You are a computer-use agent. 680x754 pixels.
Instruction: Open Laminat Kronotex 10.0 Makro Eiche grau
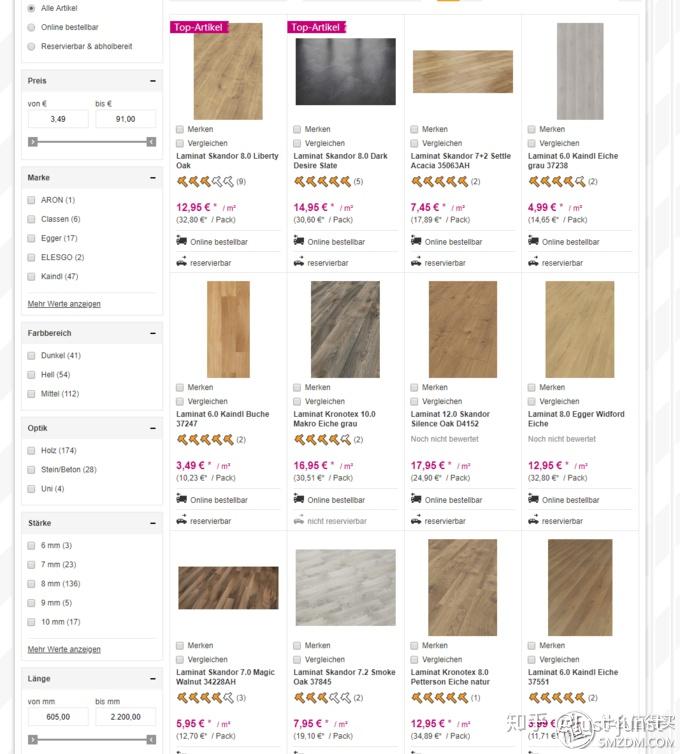(x=334, y=419)
